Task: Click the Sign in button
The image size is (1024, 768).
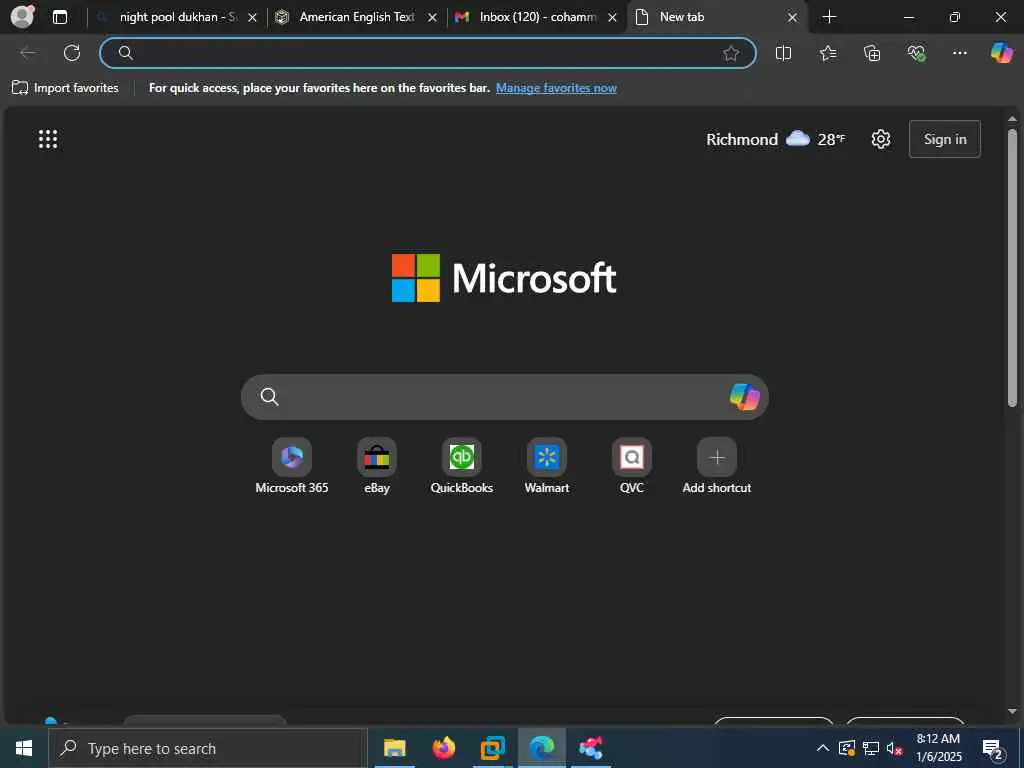Action: tap(944, 139)
